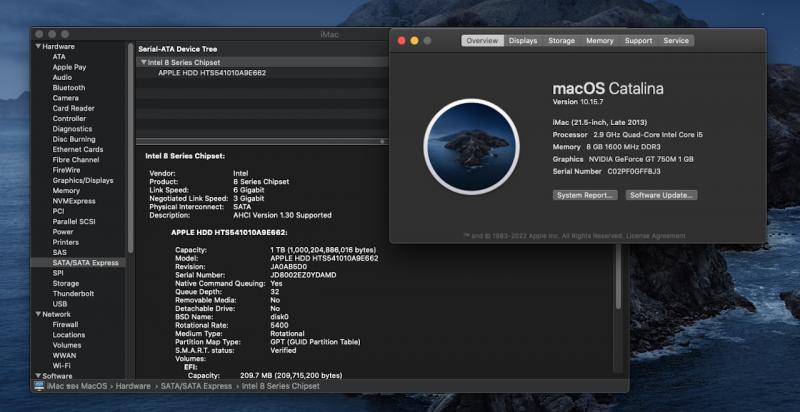The image size is (800, 412).
Task: Select Disc Burning entry
Action: point(73,139)
